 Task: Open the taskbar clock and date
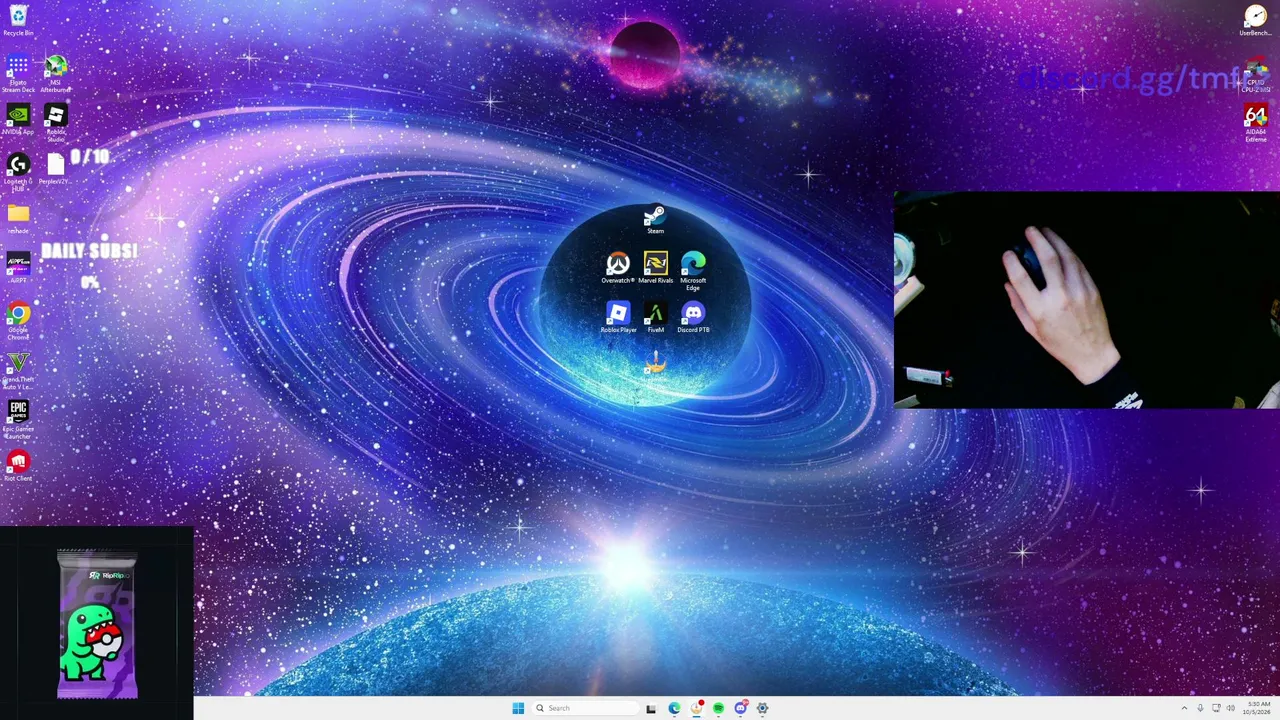[x=1258, y=708]
